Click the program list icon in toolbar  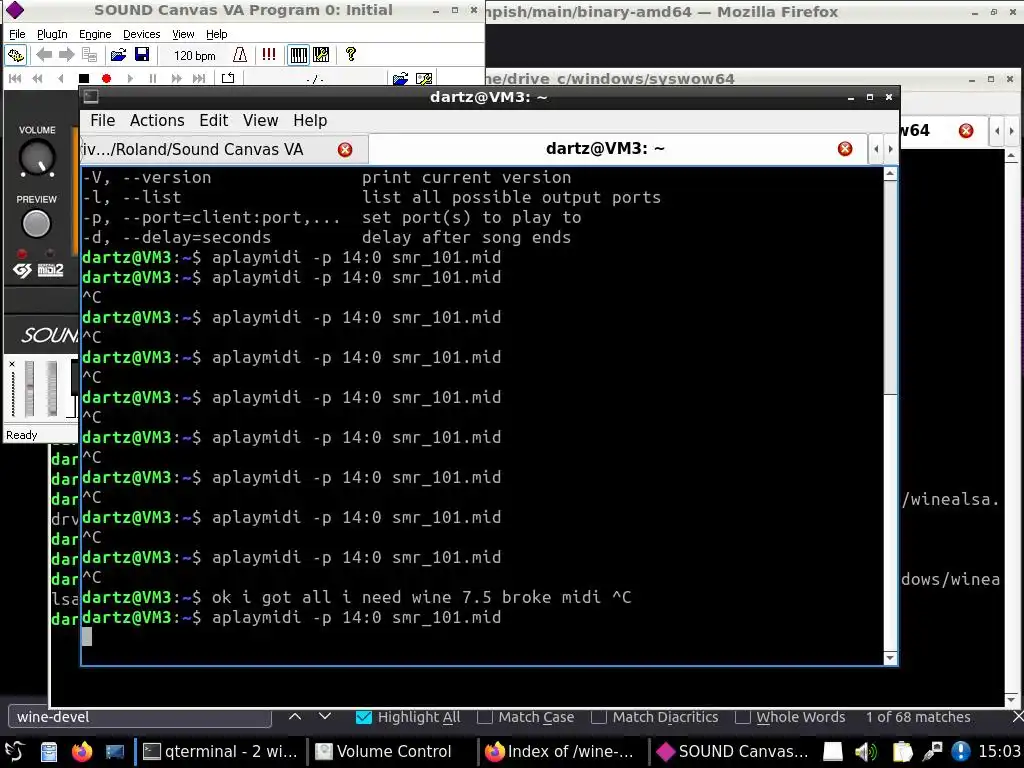tap(89, 56)
